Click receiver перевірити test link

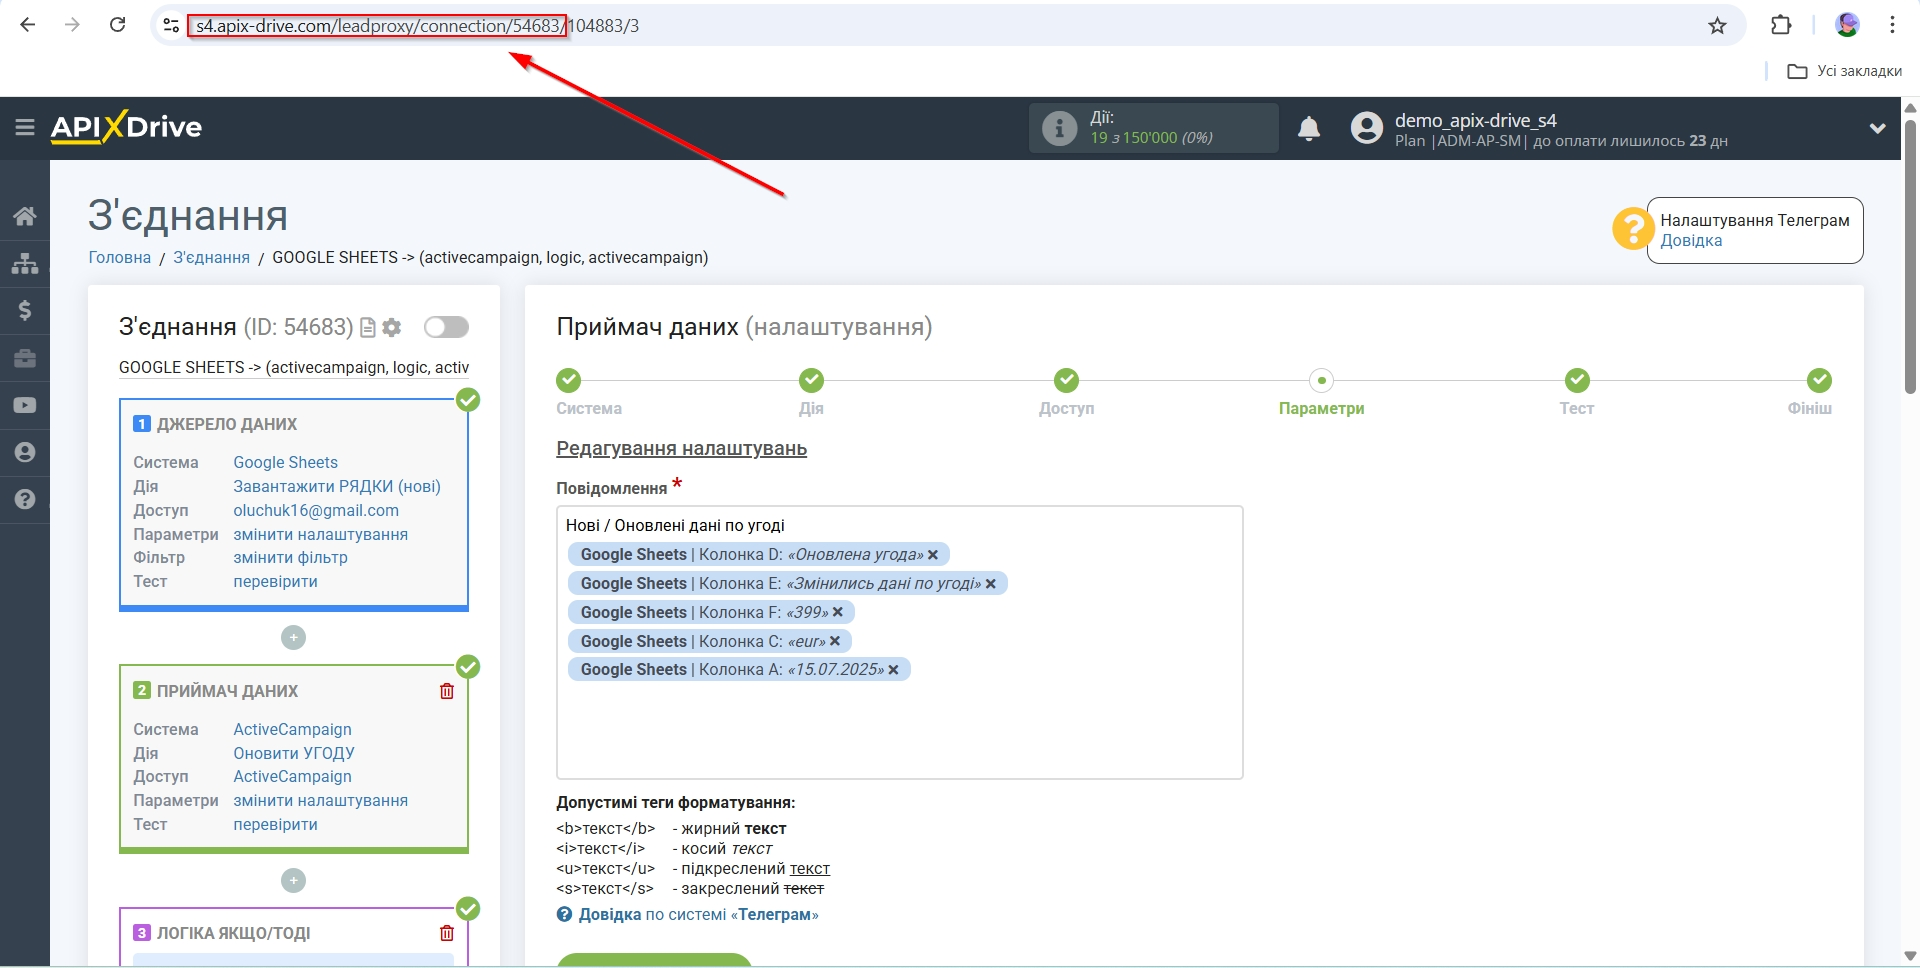tap(275, 824)
